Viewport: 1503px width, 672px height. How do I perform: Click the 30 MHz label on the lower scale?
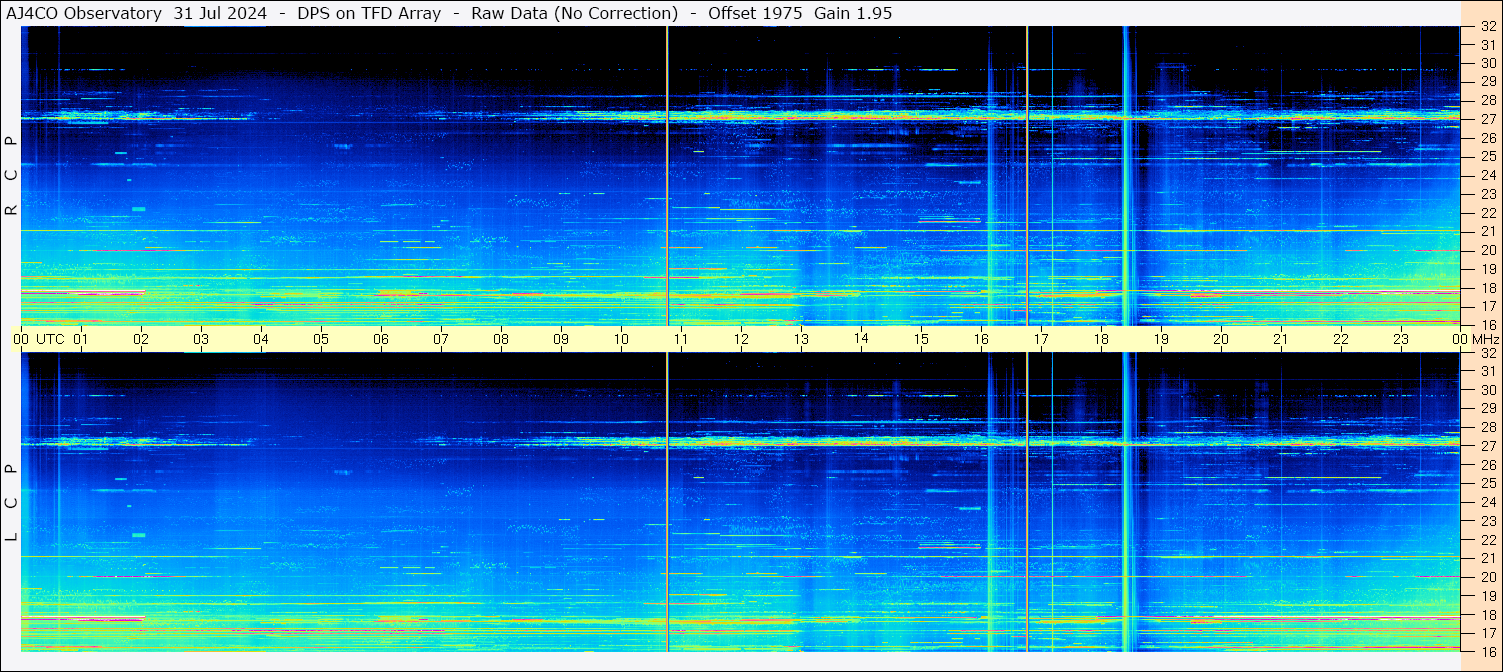click(1487, 390)
